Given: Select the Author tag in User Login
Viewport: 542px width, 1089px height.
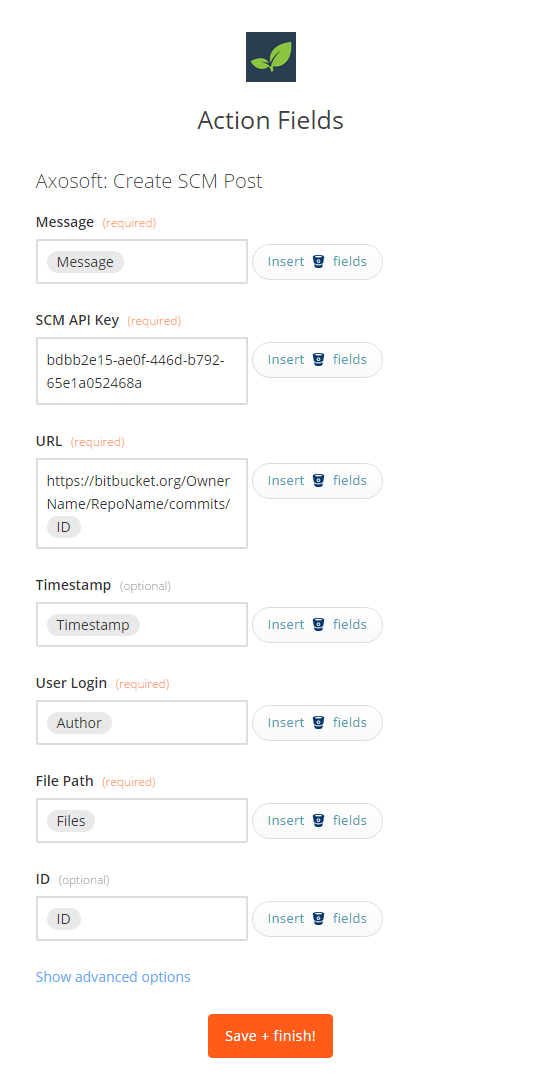Looking at the screenshot, I should pos(79,722).
